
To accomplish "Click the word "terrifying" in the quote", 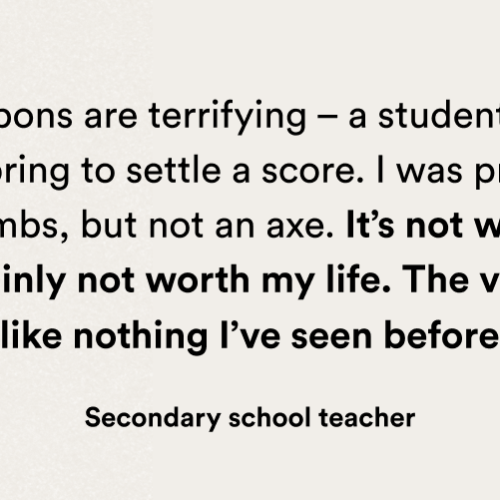I will (x=227, y=117).
